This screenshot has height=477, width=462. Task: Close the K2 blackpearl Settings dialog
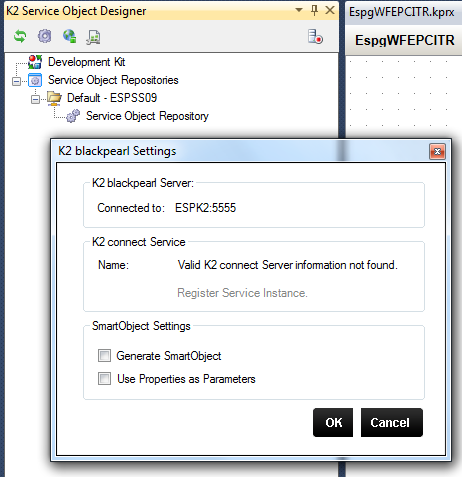click(437, 152)
